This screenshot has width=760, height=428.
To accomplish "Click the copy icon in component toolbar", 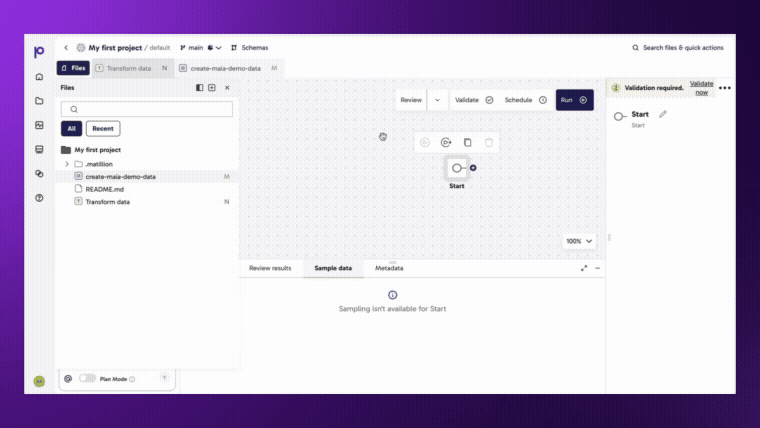I will (467, 143).
